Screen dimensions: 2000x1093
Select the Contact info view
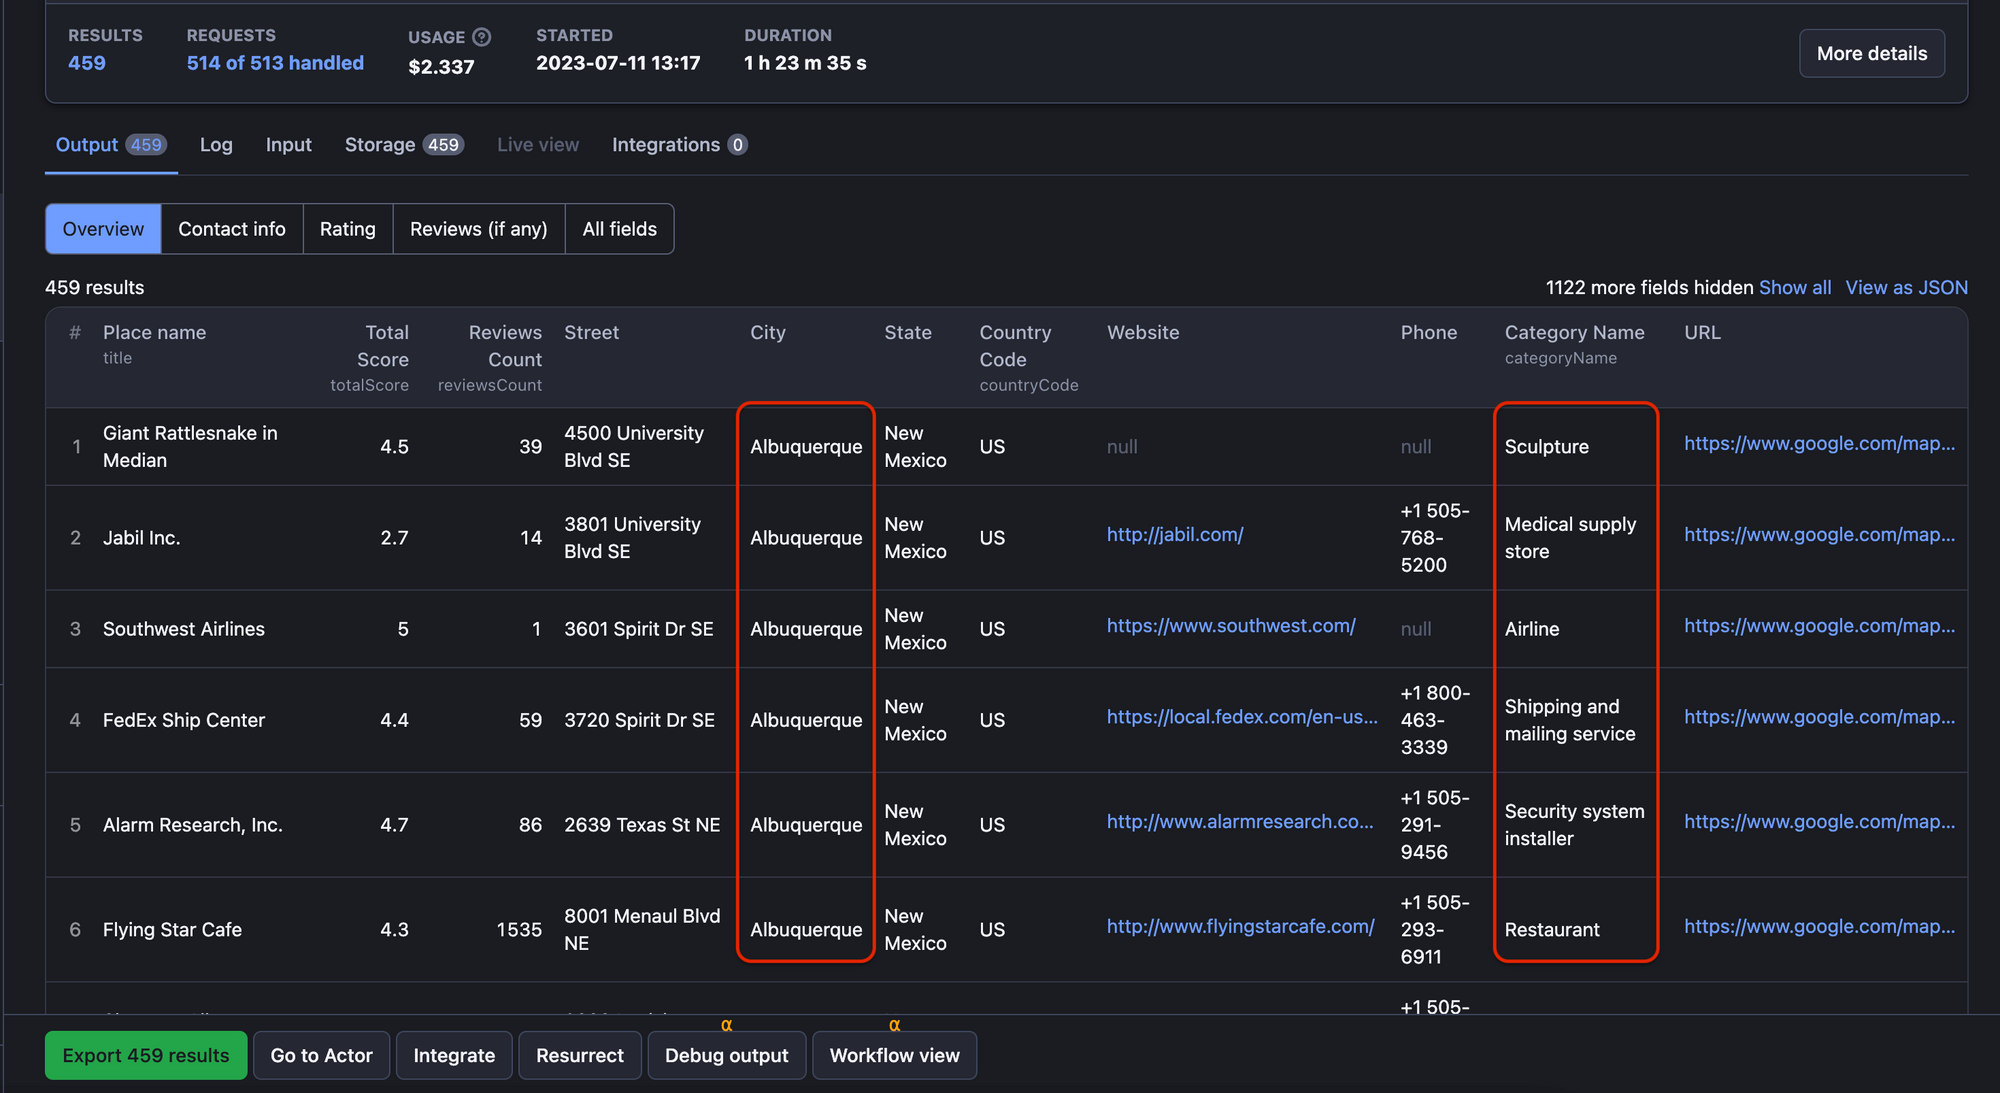(x=232, y=229)
